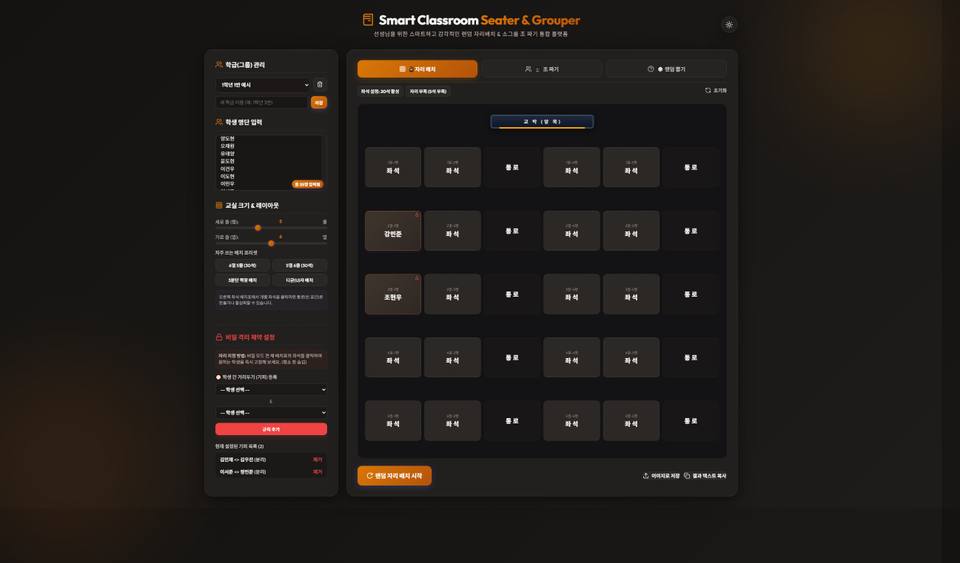Toggle the first-row first 좌석 seat cell

[393, 167]
